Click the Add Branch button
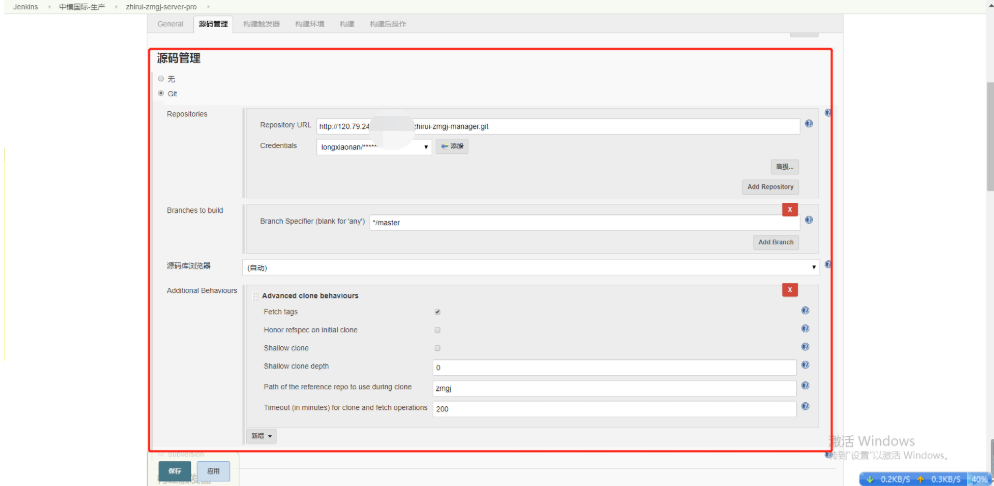This screenshot has height=486, width=994. 776,242
